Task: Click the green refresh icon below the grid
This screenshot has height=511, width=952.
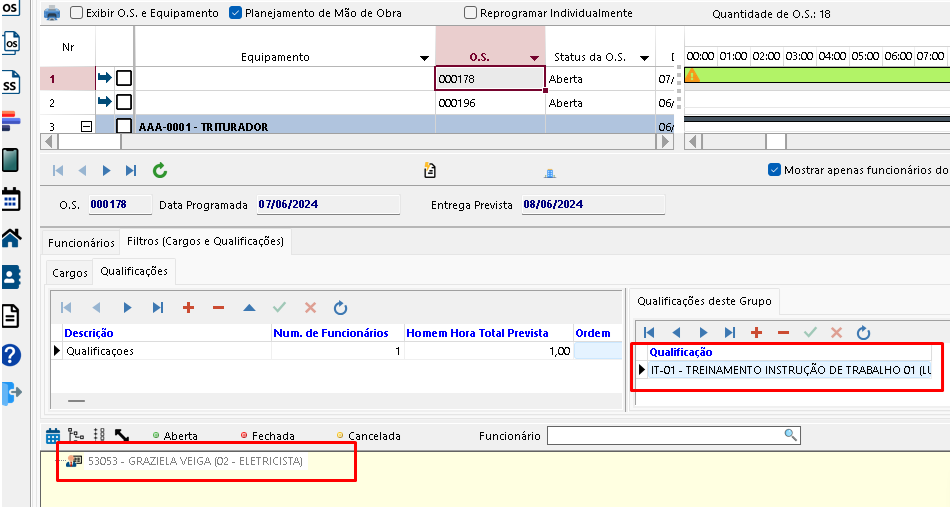Action: (160, 171)
